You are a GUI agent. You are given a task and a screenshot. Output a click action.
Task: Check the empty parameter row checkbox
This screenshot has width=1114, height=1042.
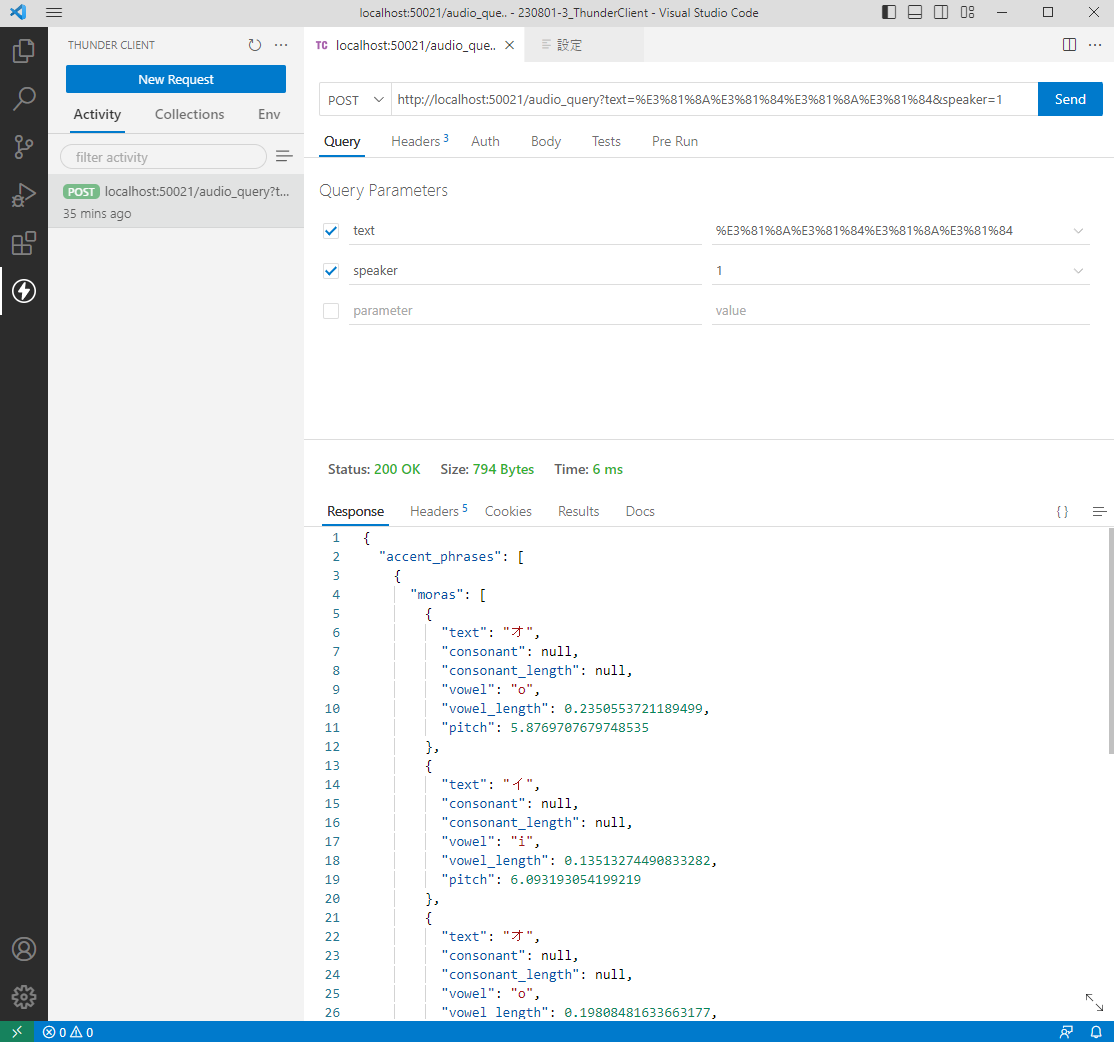[331, 310]
